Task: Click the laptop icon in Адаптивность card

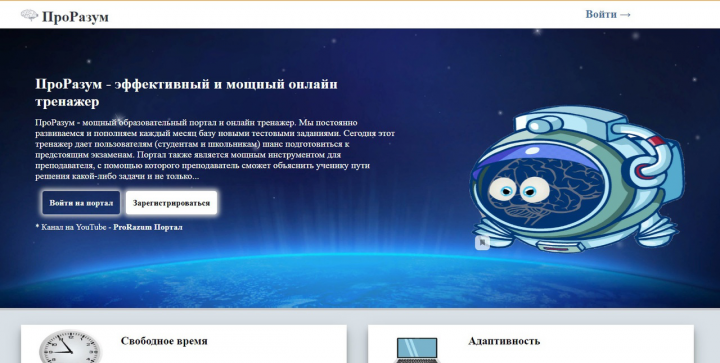Action: pos(416,351)
